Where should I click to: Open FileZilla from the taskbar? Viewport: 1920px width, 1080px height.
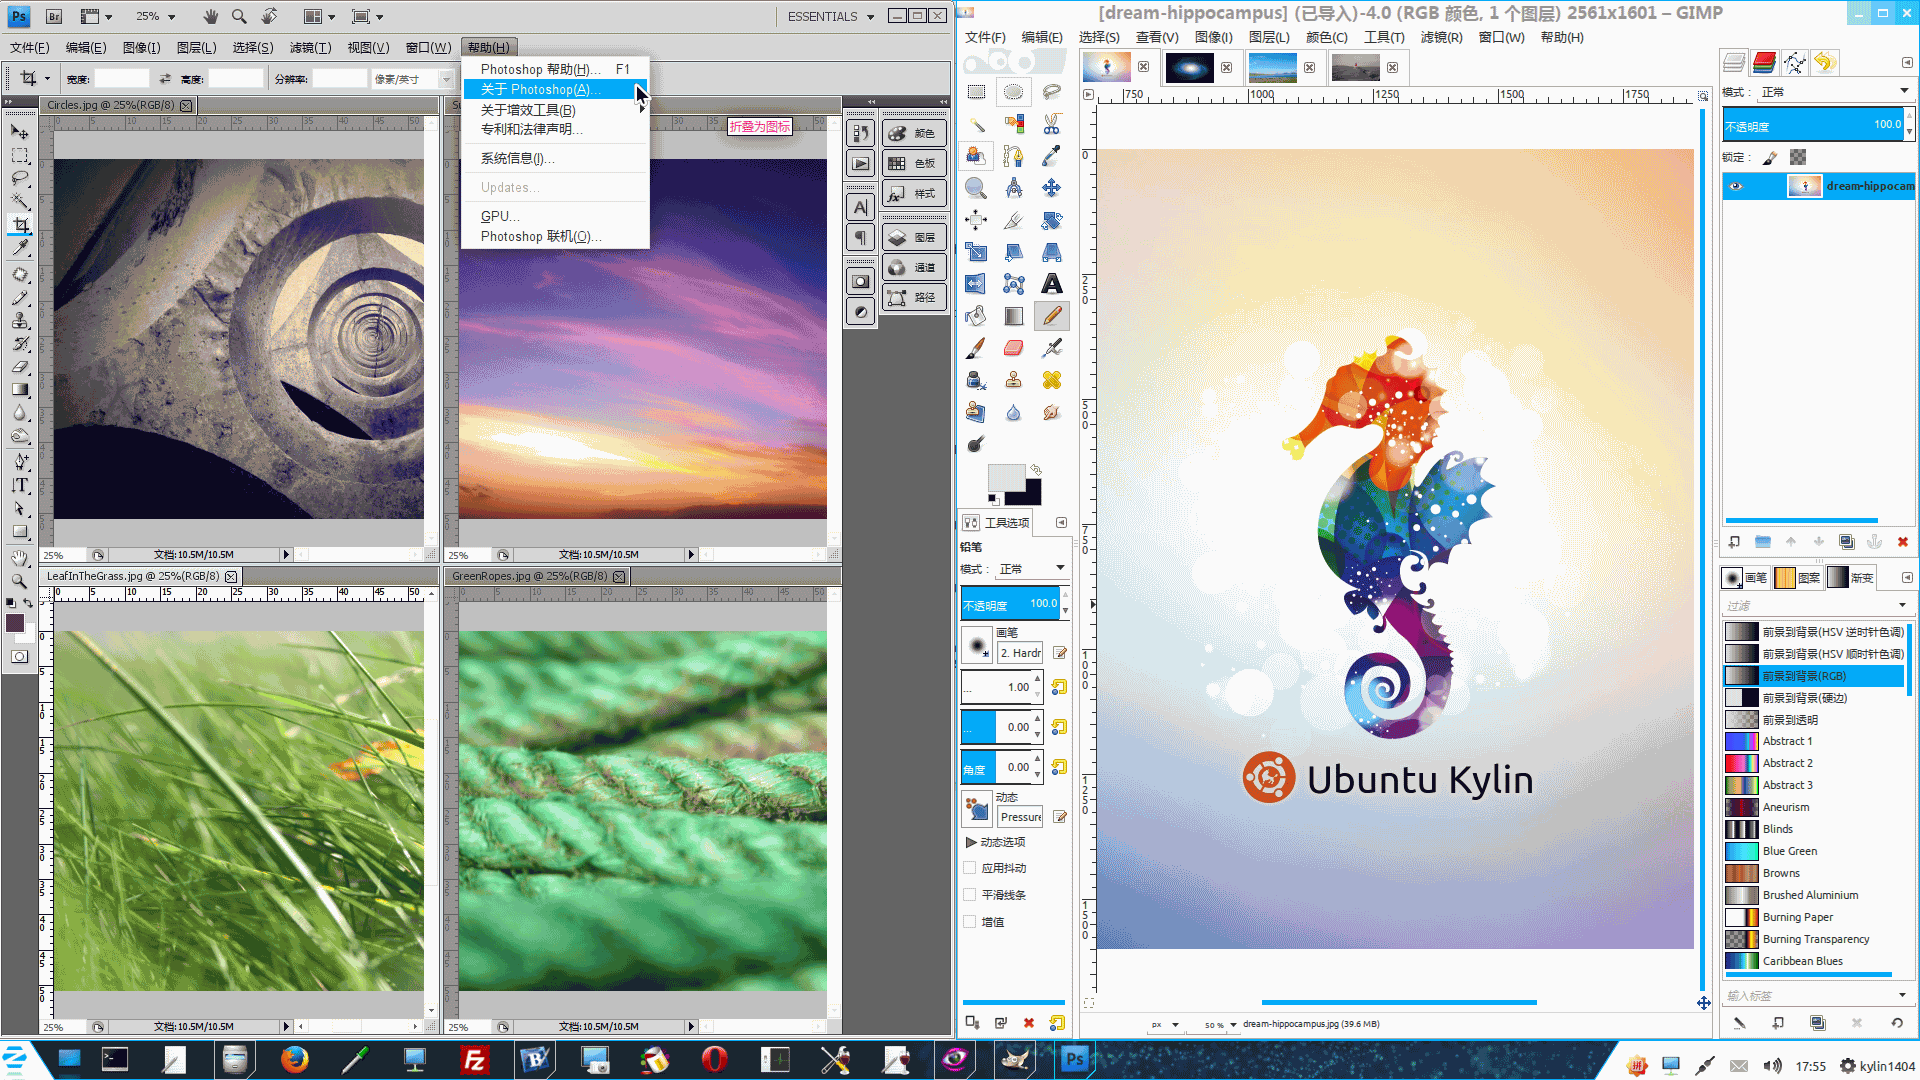click(474, 1060)
